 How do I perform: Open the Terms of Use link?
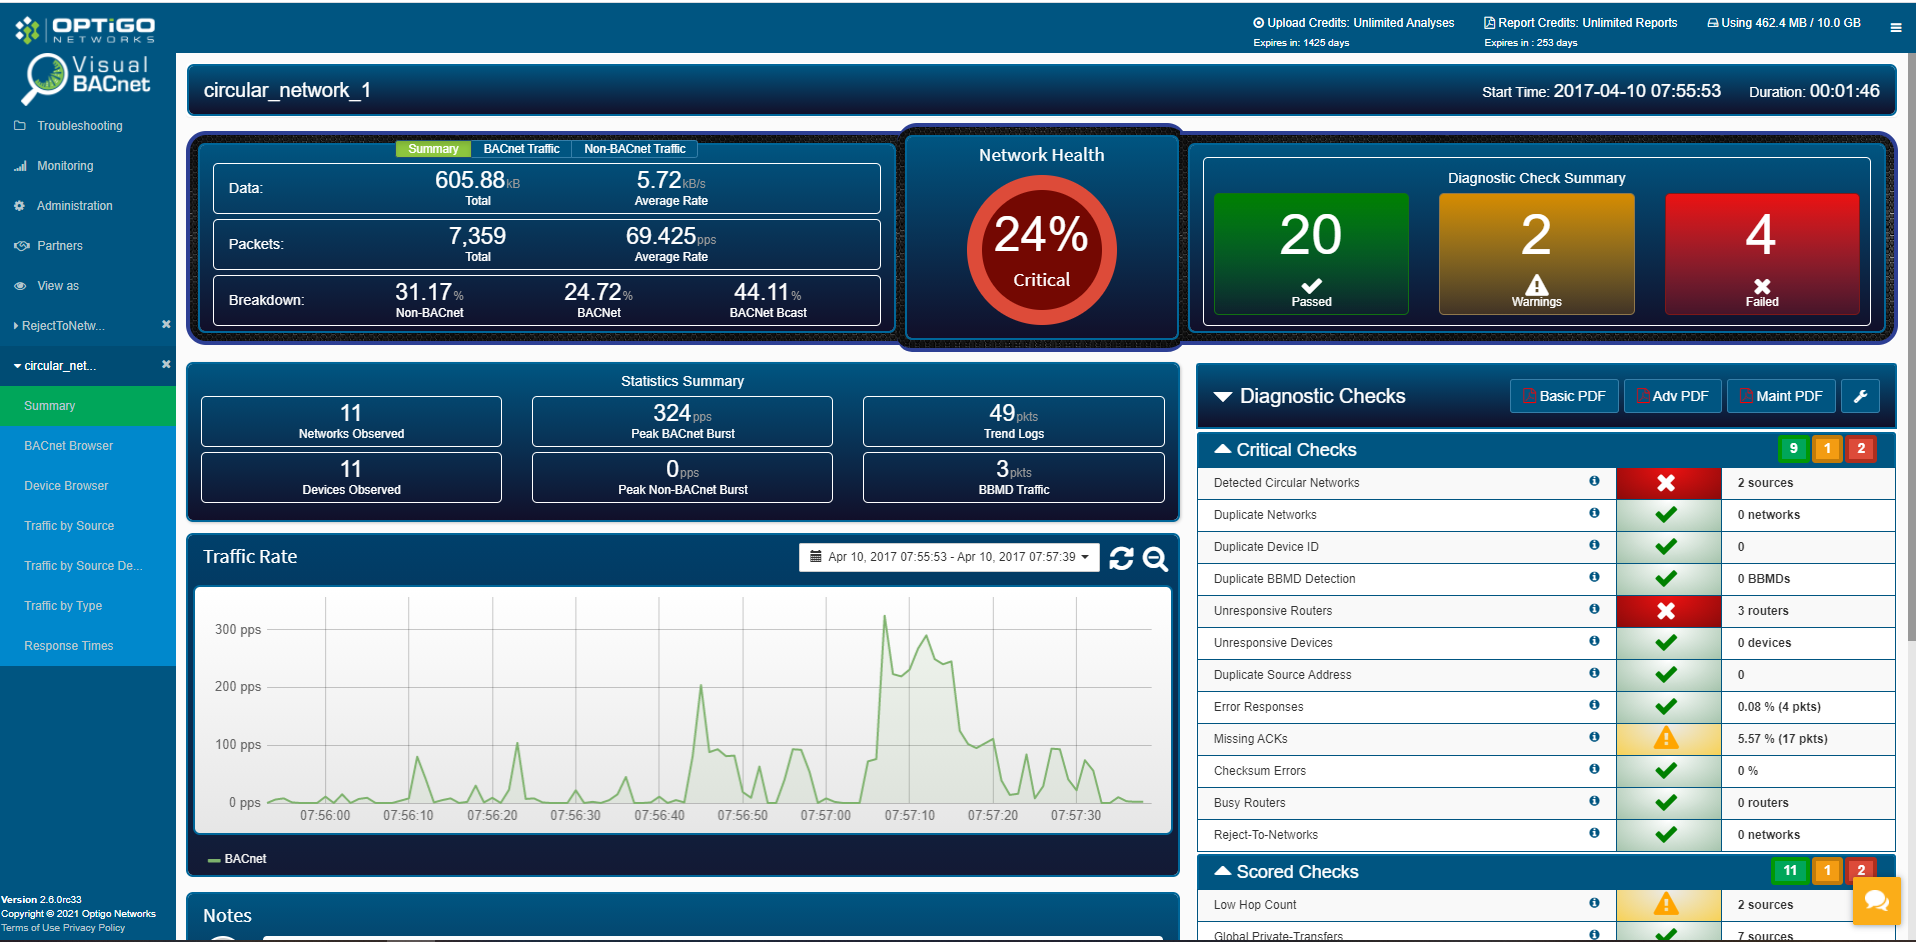pos(31,927)
